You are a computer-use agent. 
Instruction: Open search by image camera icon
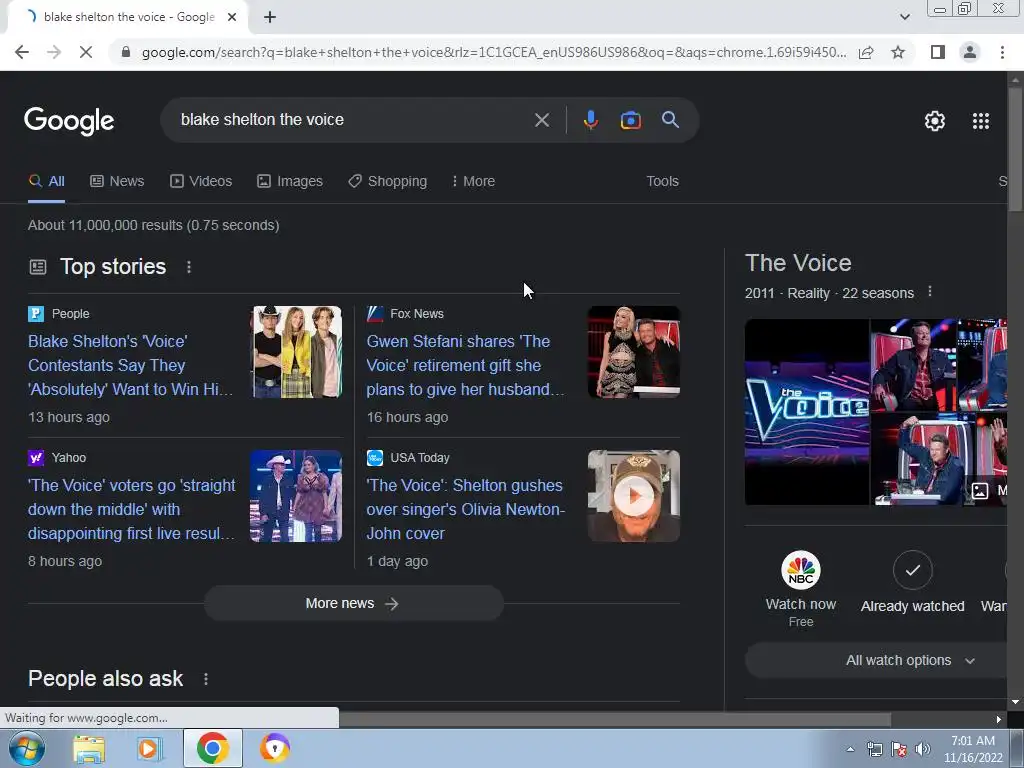click(630, 120)
